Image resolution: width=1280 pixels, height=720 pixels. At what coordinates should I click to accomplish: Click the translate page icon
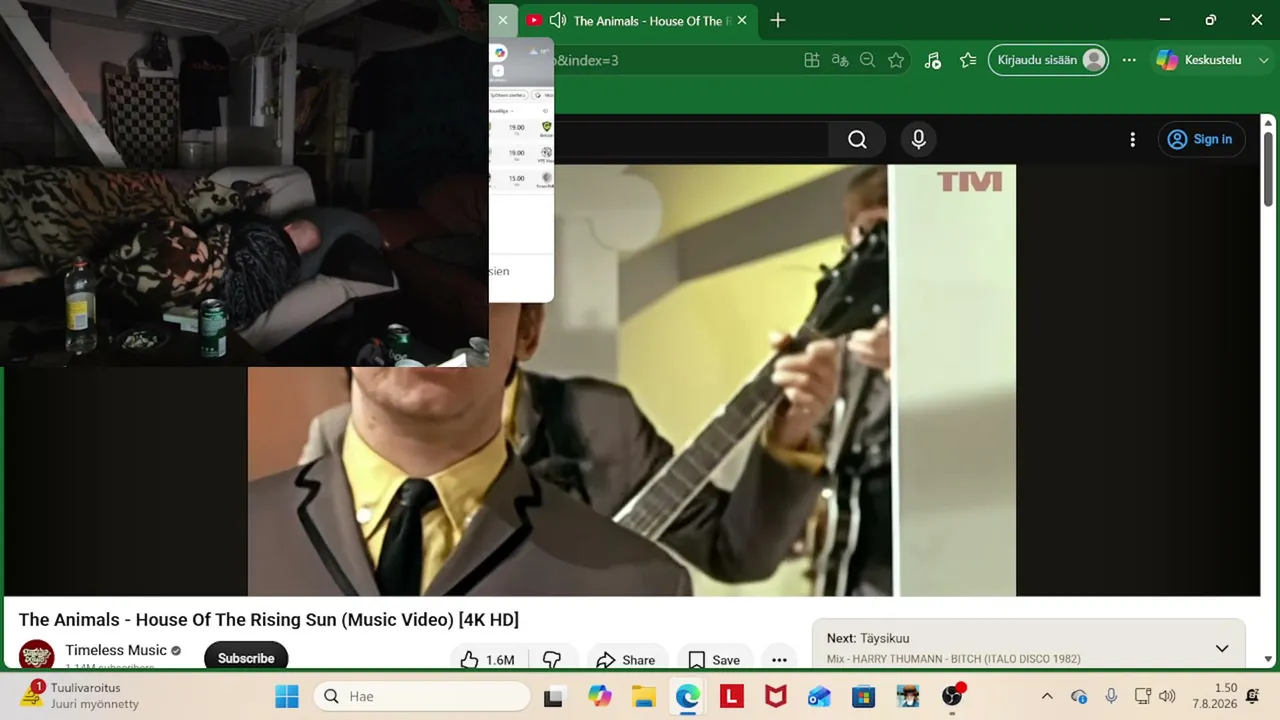[840, 60]
